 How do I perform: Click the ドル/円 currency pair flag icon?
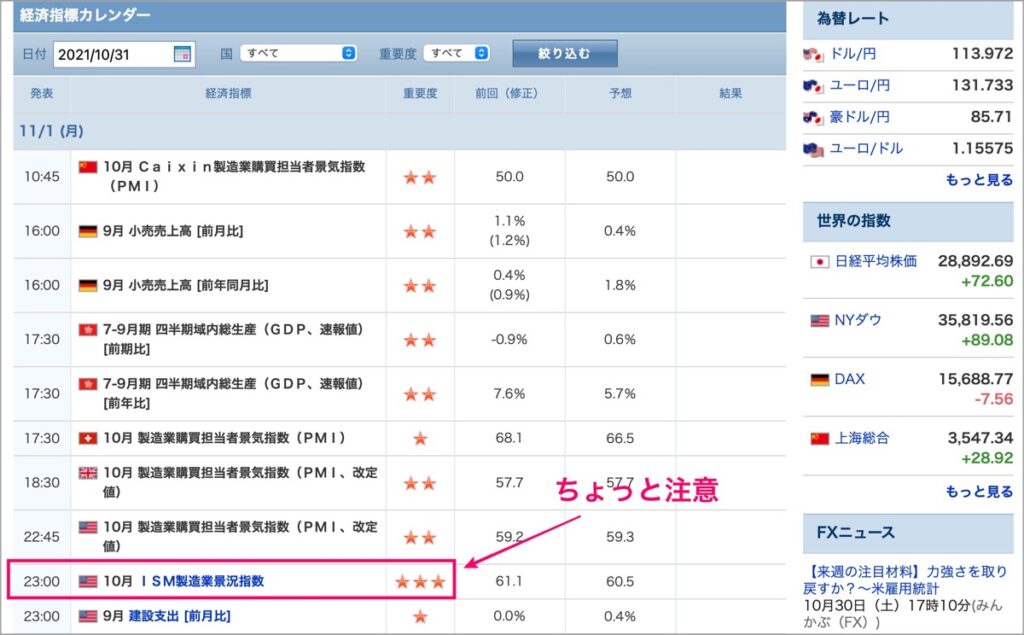coord(813,54)
